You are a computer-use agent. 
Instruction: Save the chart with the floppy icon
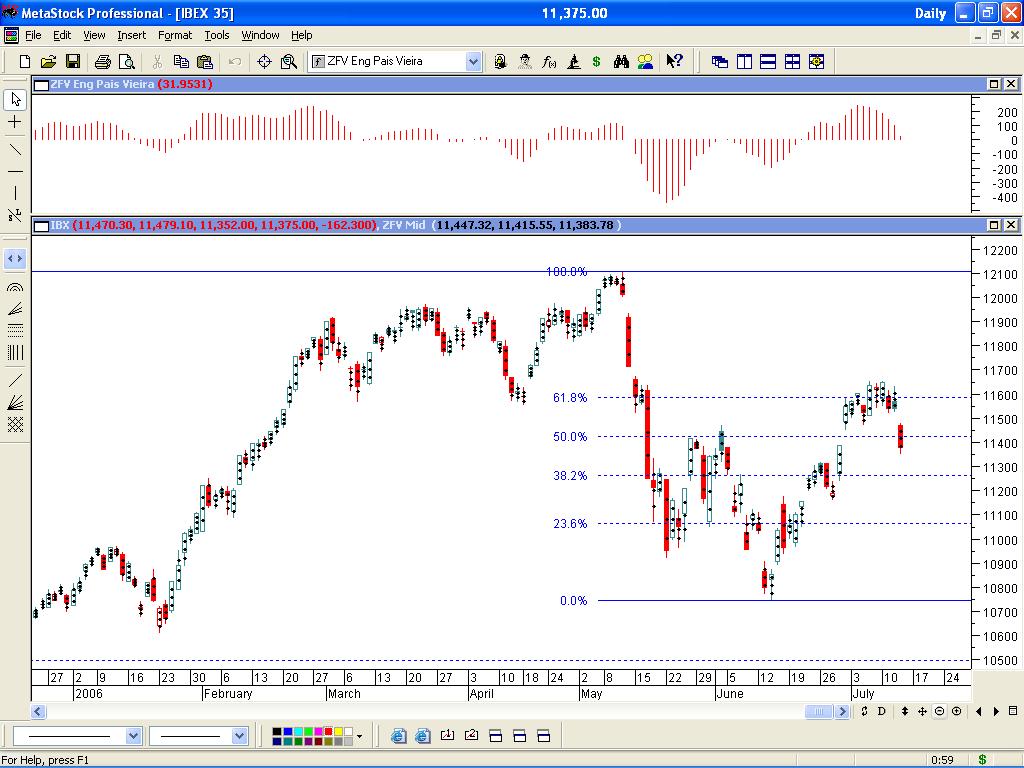72,61
